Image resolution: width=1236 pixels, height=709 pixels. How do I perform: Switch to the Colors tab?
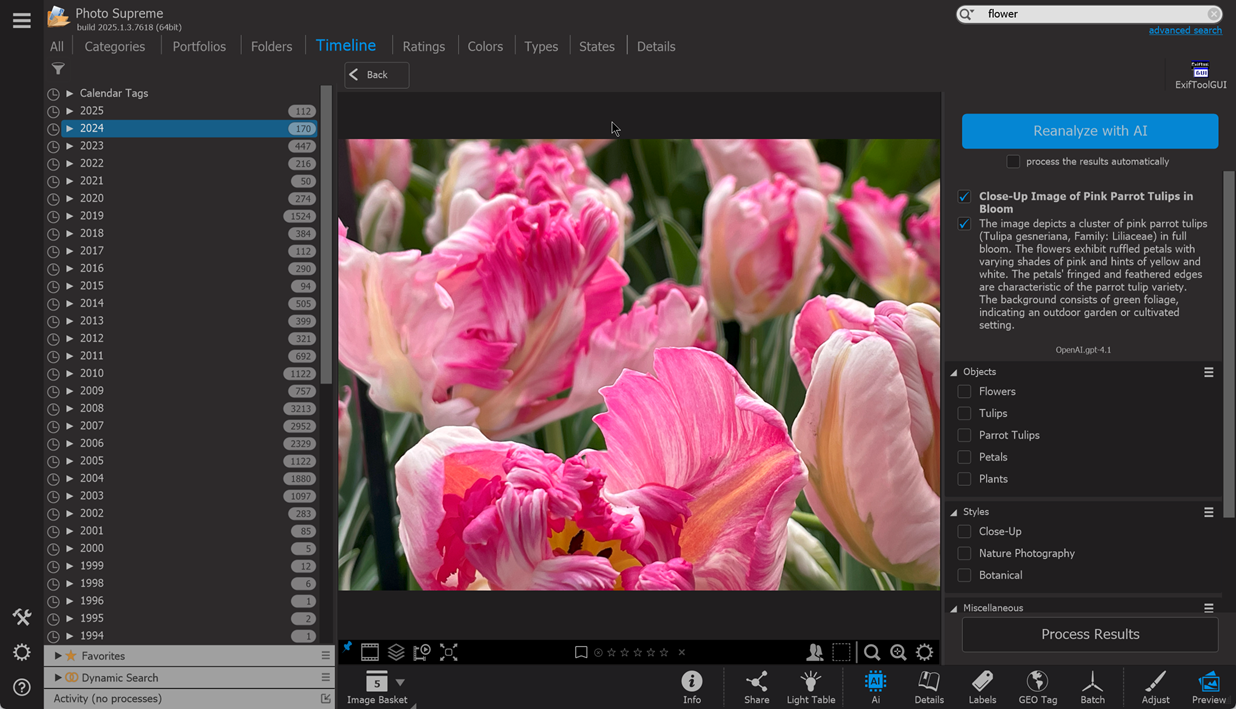click(485, 46)
